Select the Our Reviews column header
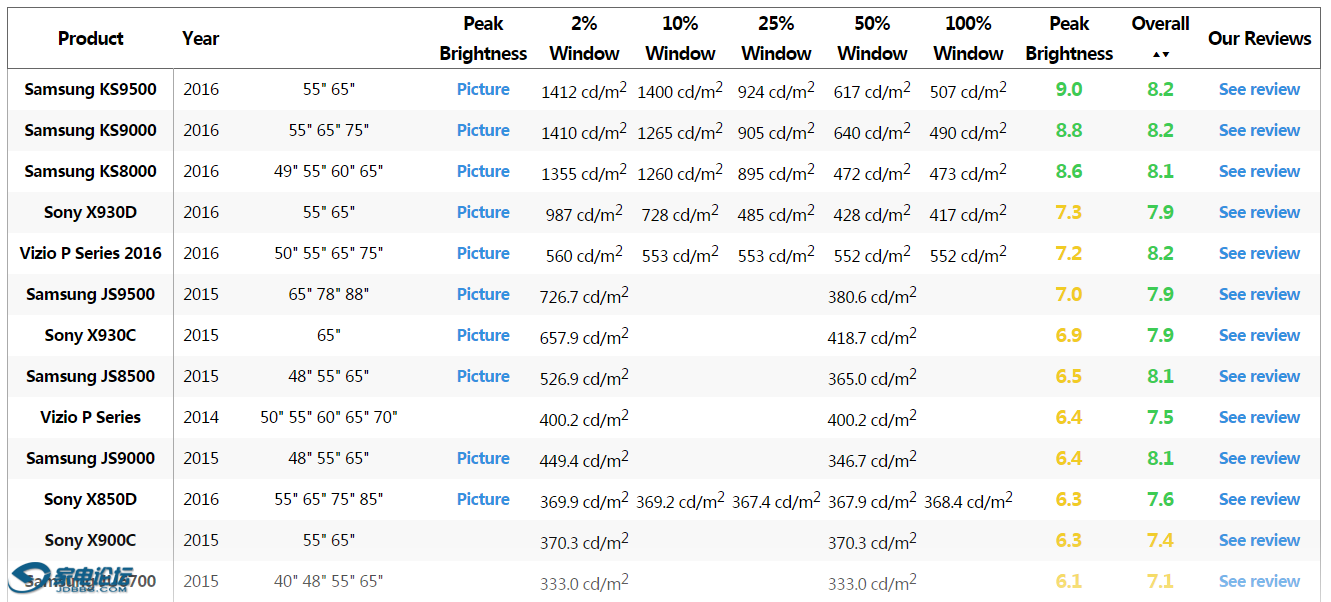The image size is (1331, 602). (x=1259, y=39)
